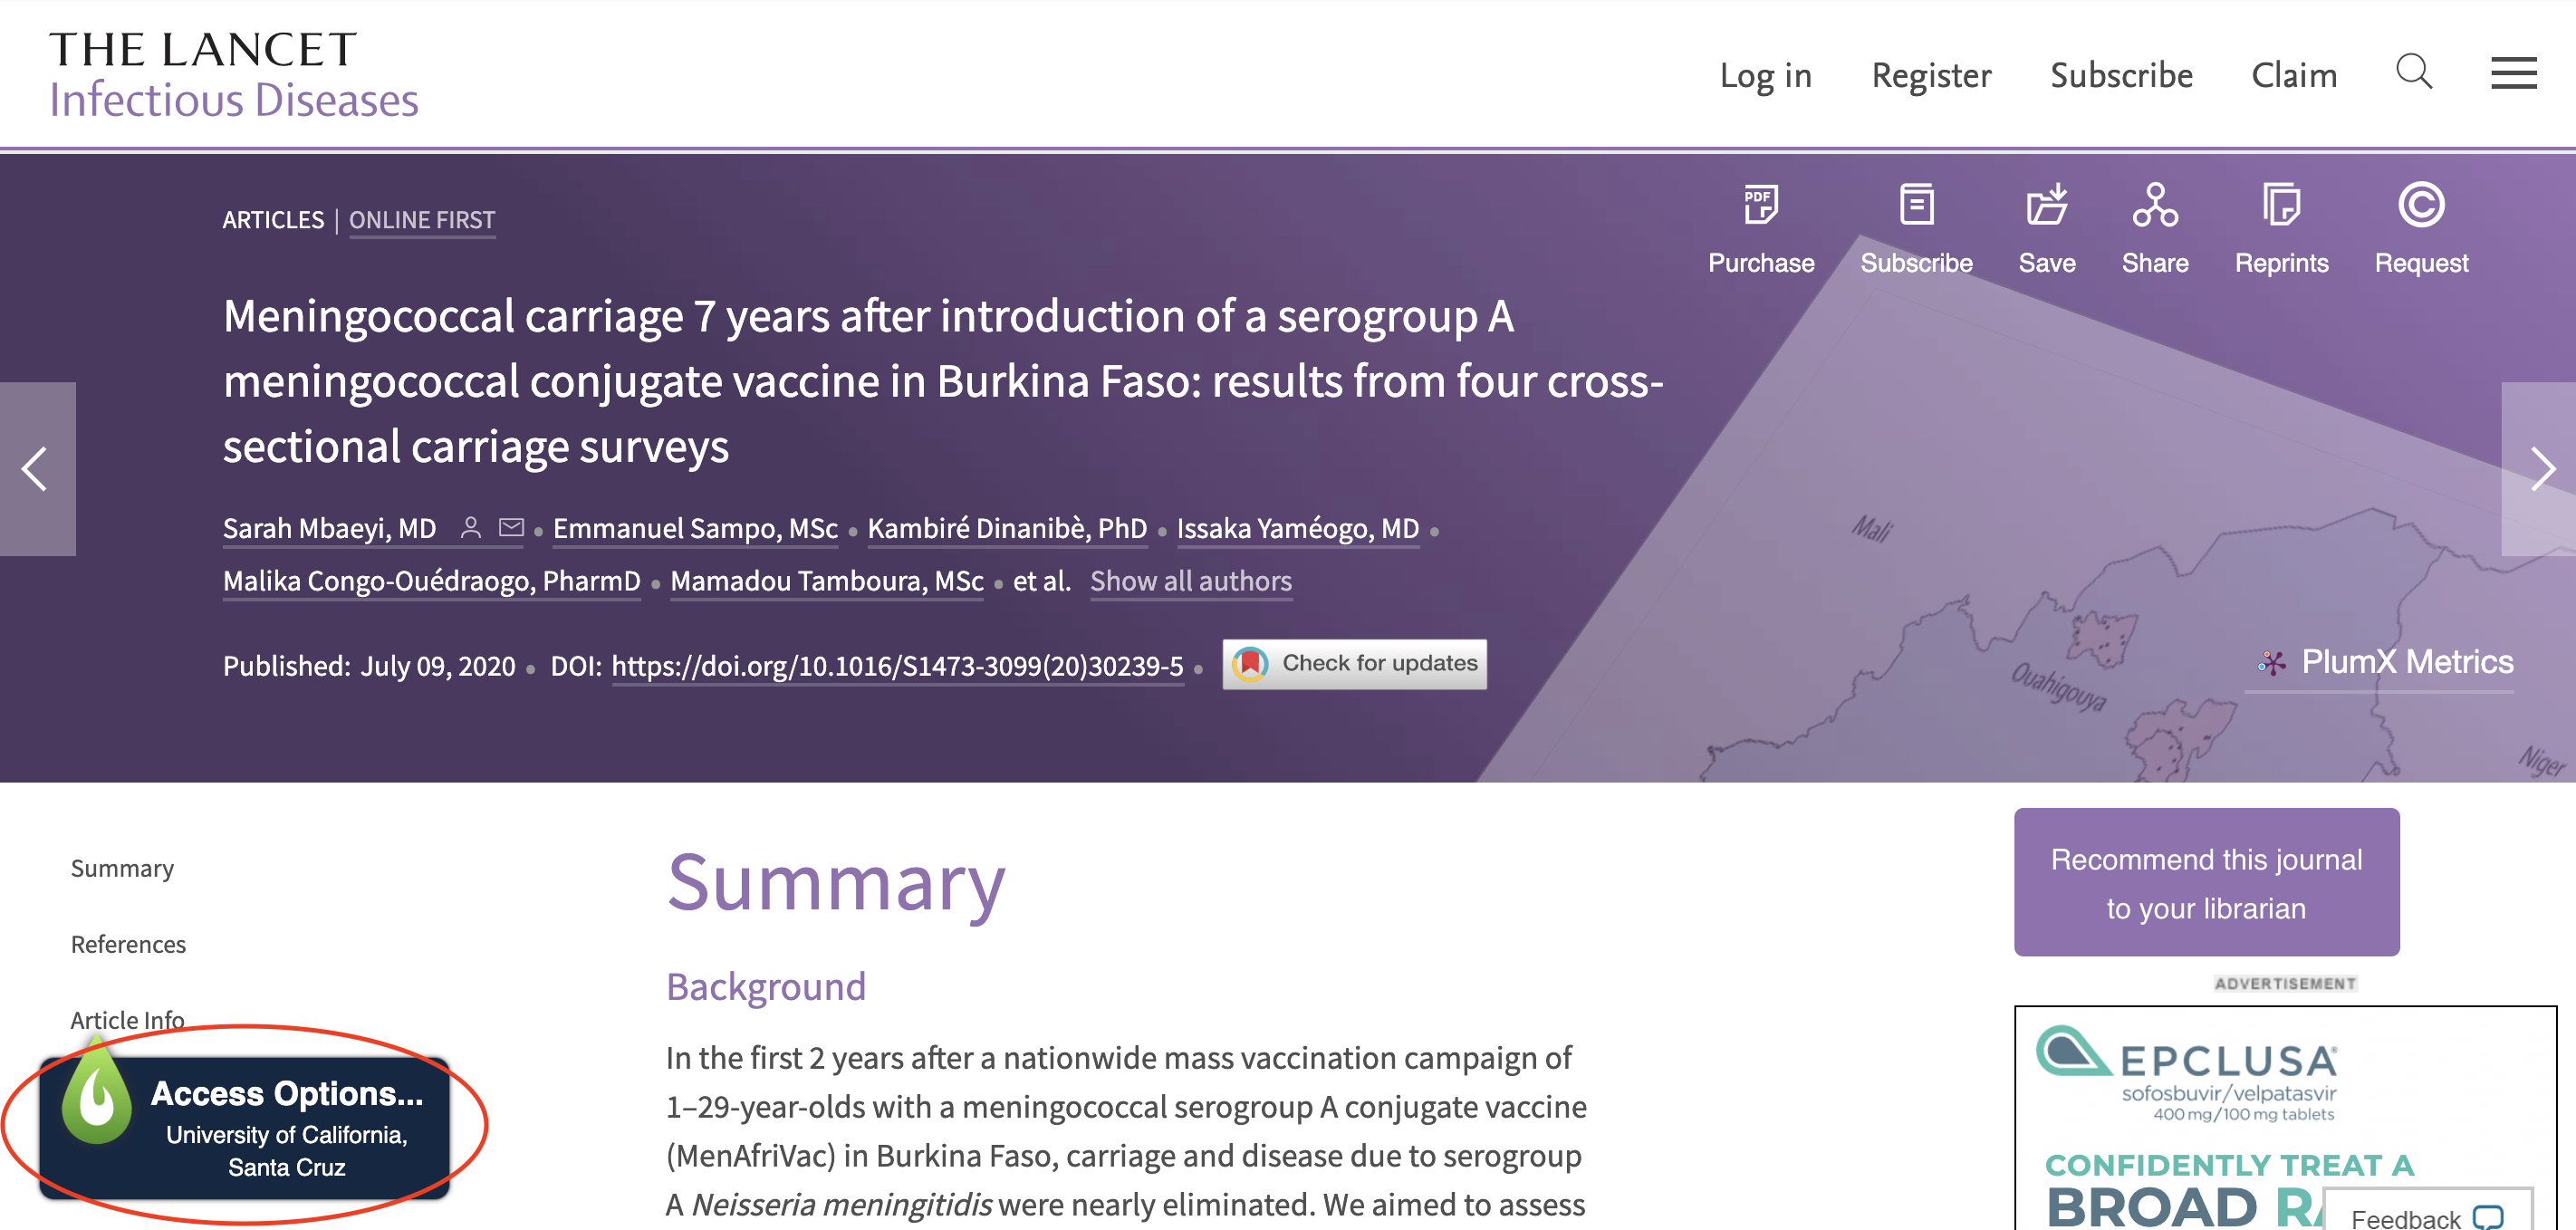
Task: Save the article via Save icon
Action: pyautogui.click(x=2046, y=204)
